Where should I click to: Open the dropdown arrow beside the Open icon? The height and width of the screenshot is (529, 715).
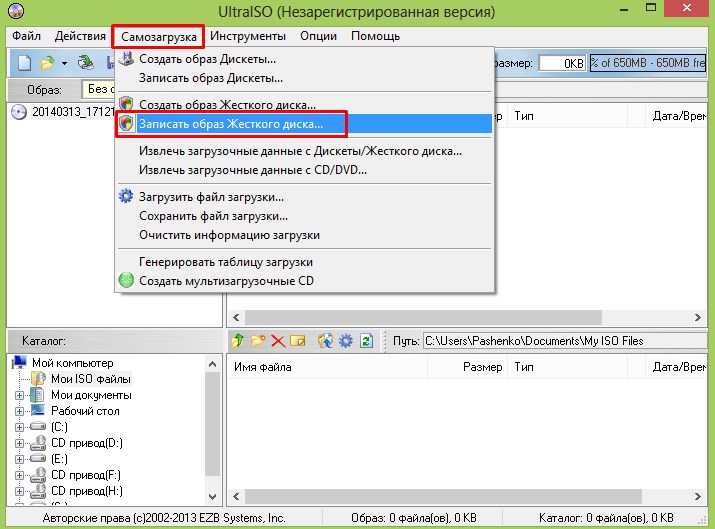64,63
